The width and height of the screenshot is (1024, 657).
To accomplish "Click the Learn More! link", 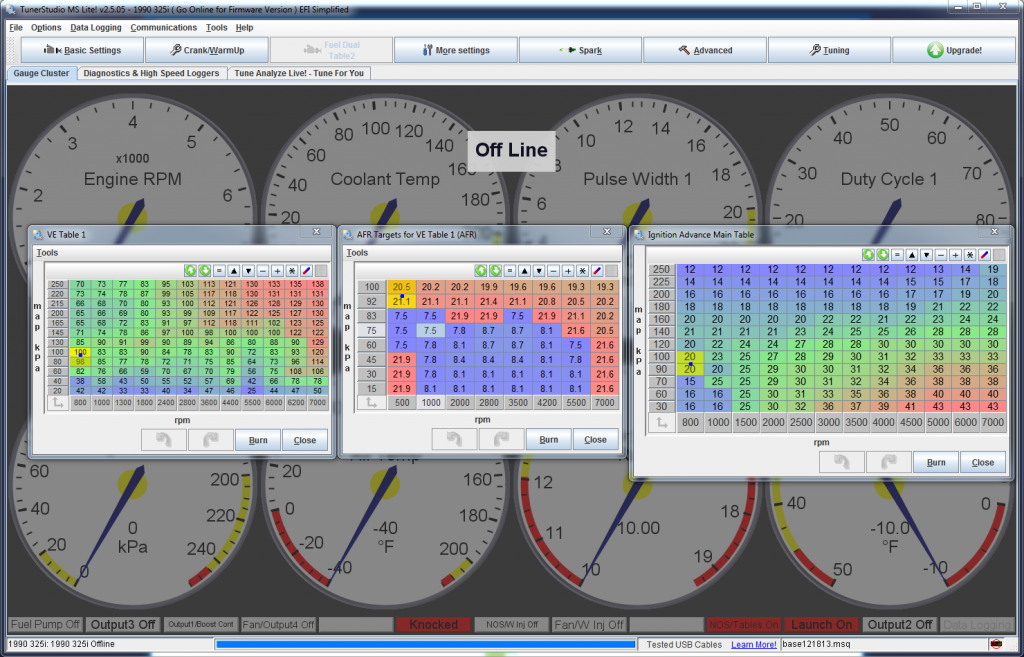I will coord(754,645).
